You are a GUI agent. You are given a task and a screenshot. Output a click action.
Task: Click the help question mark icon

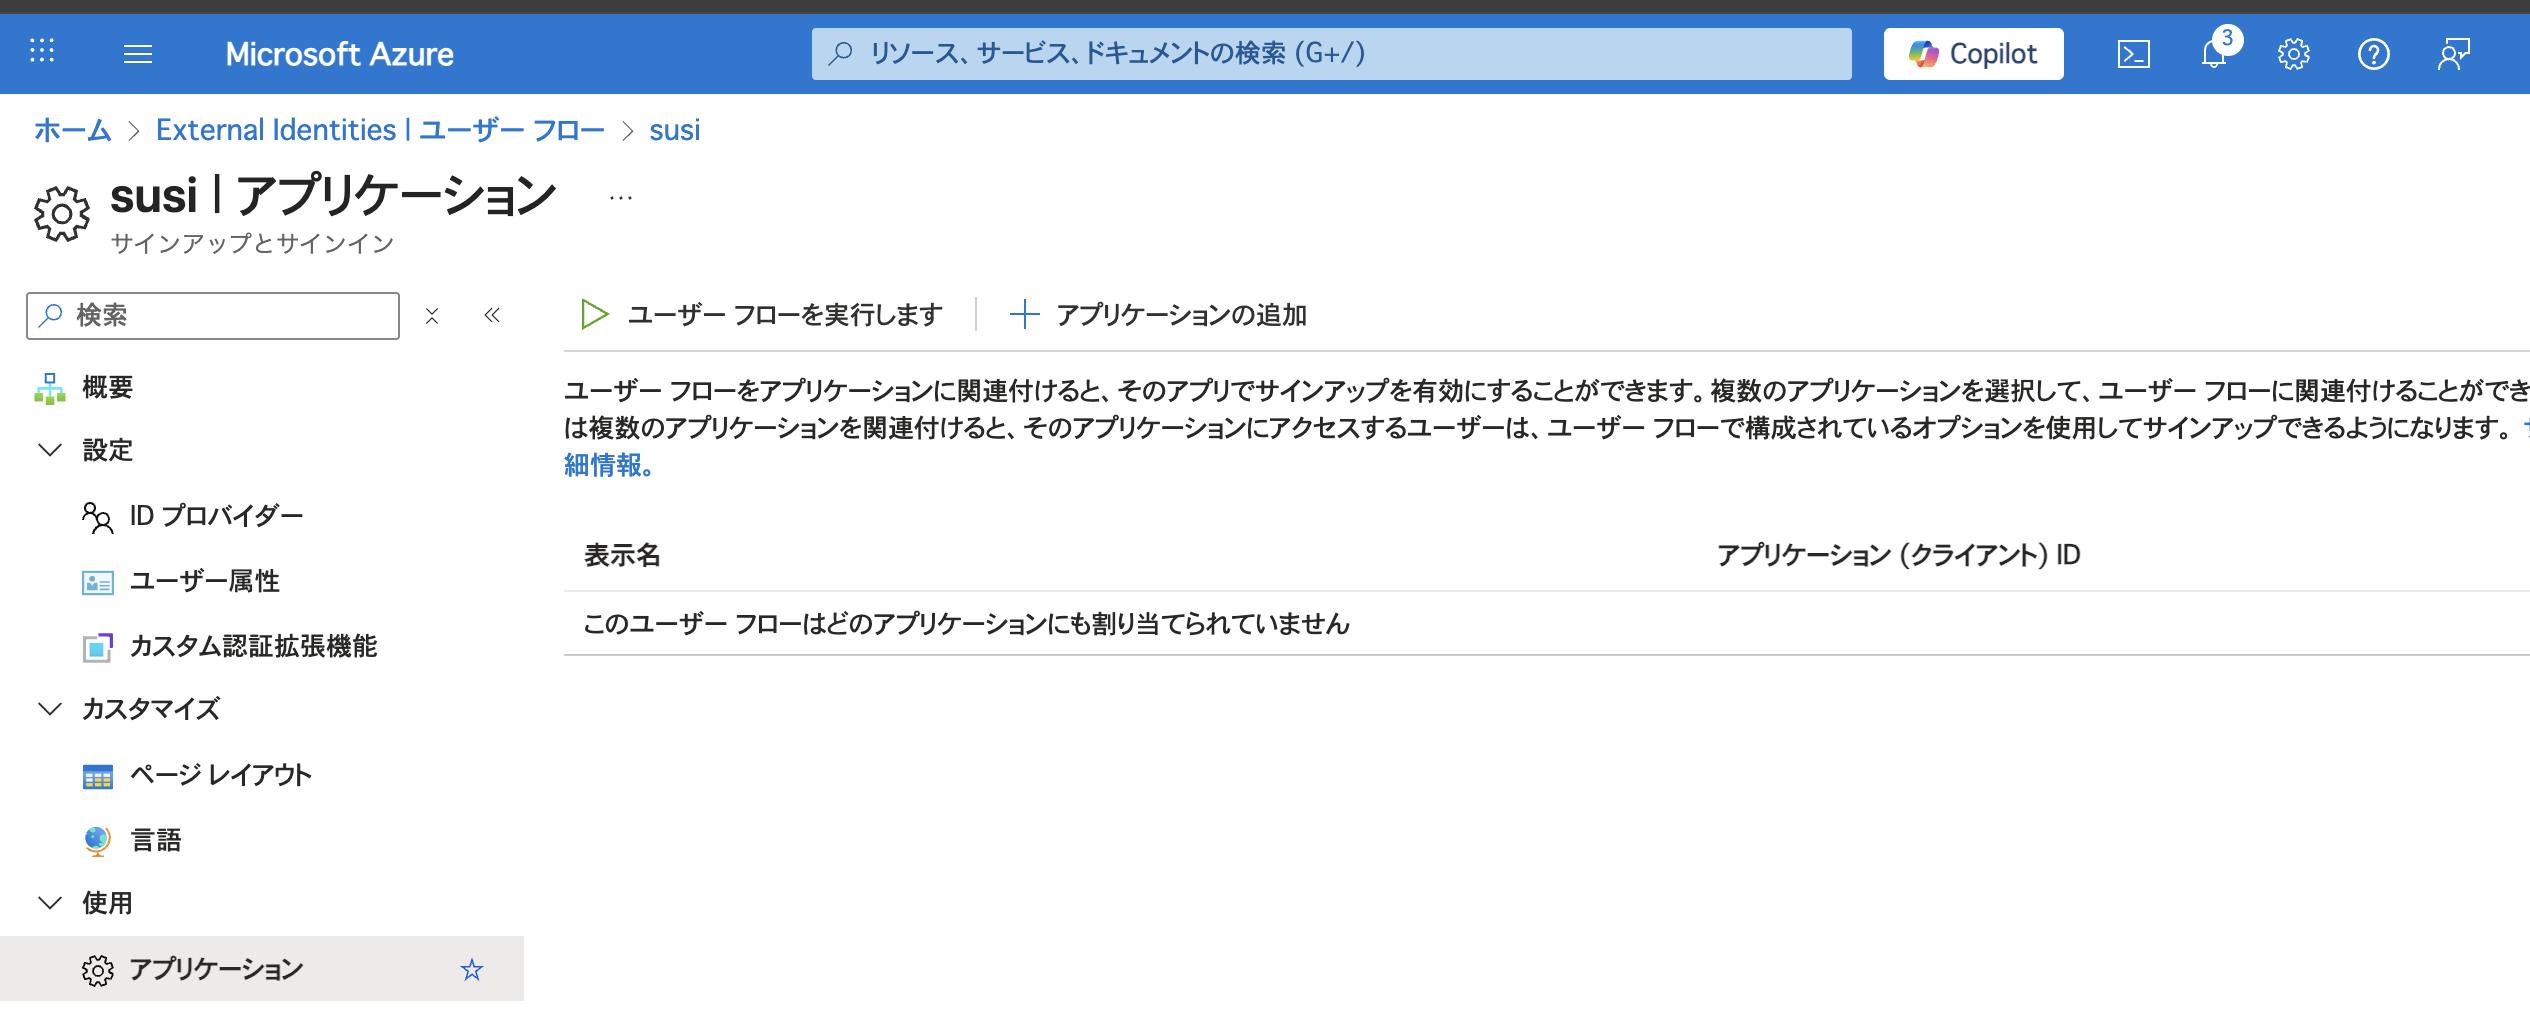pyautogui.click(x=2373, y=54)
